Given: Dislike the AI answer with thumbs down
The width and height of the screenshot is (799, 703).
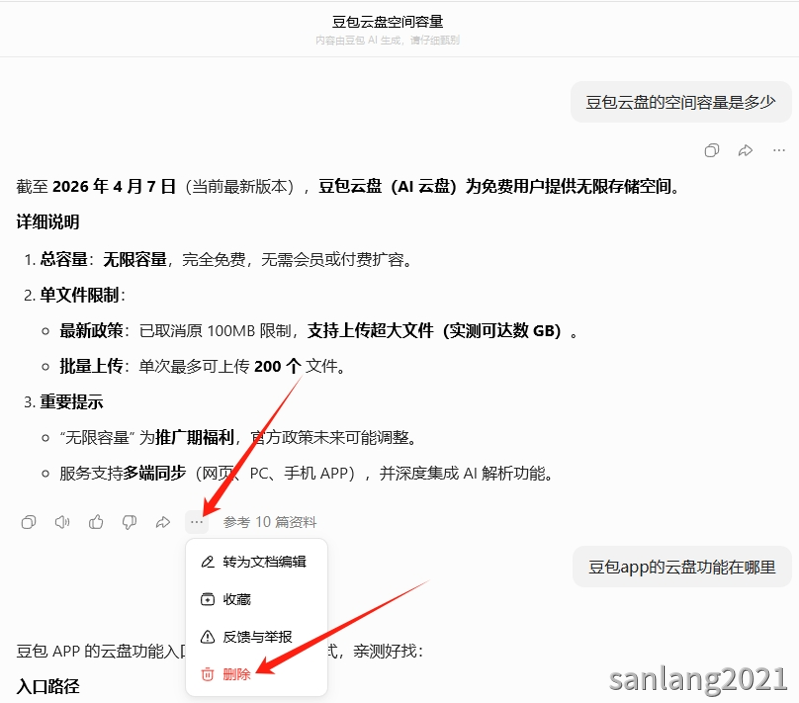Looking at the screenshot, I should pyautogui.click(x=129, y=522).
